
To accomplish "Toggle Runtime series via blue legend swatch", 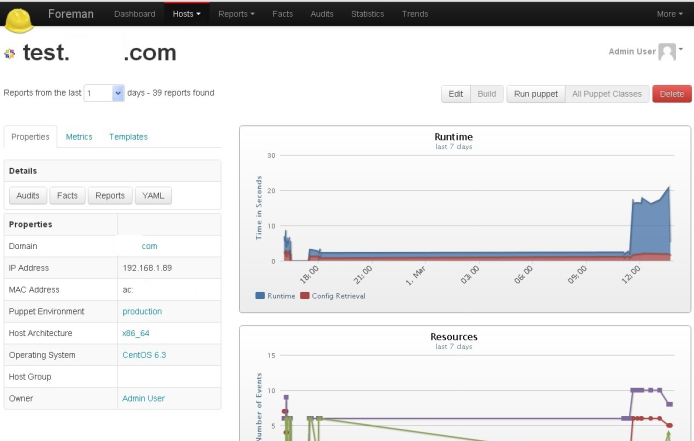I will click(x=260, y=295).
